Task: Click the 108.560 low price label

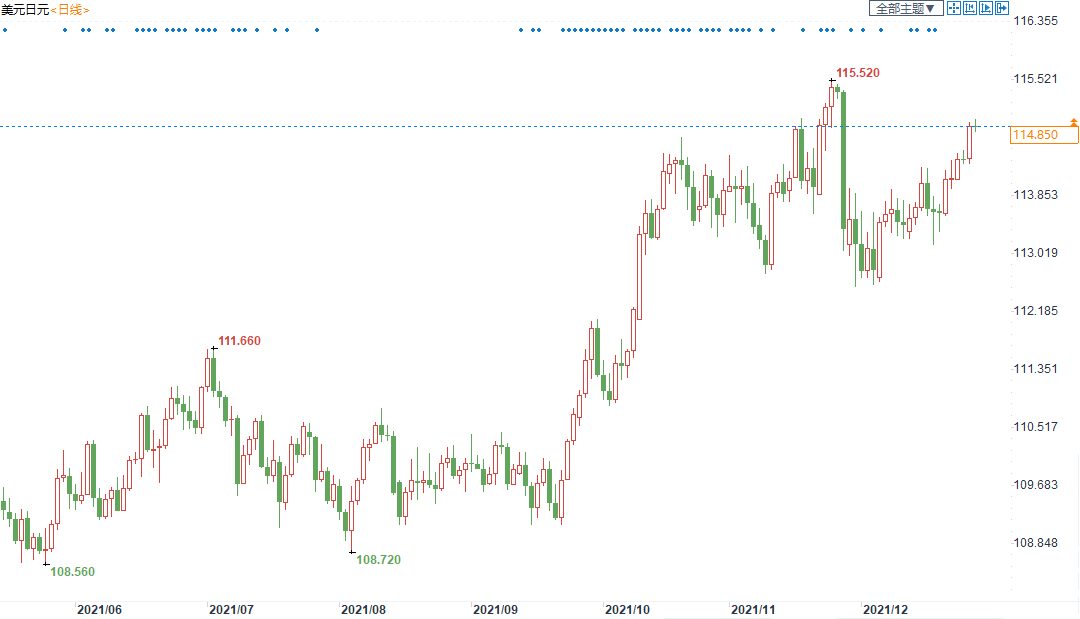Action: point(72,572)
